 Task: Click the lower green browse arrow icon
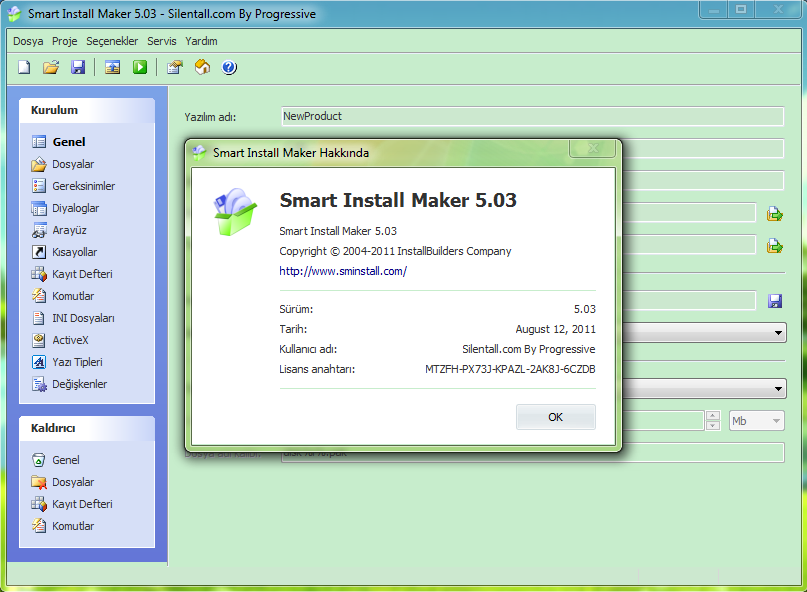point(775,246)
